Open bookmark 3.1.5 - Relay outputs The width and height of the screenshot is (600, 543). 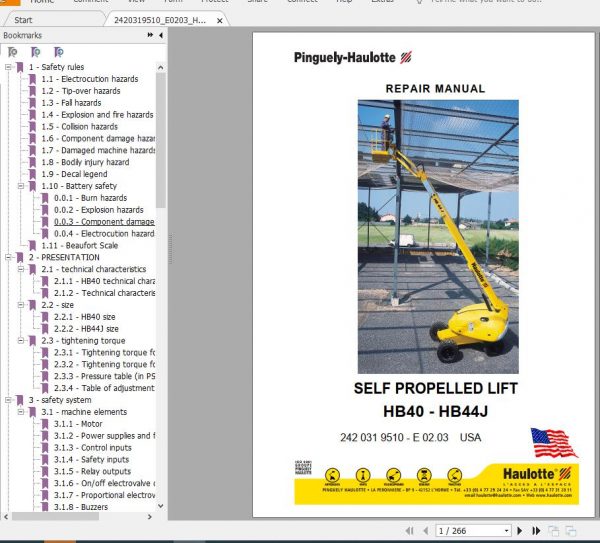coord(92,471)
